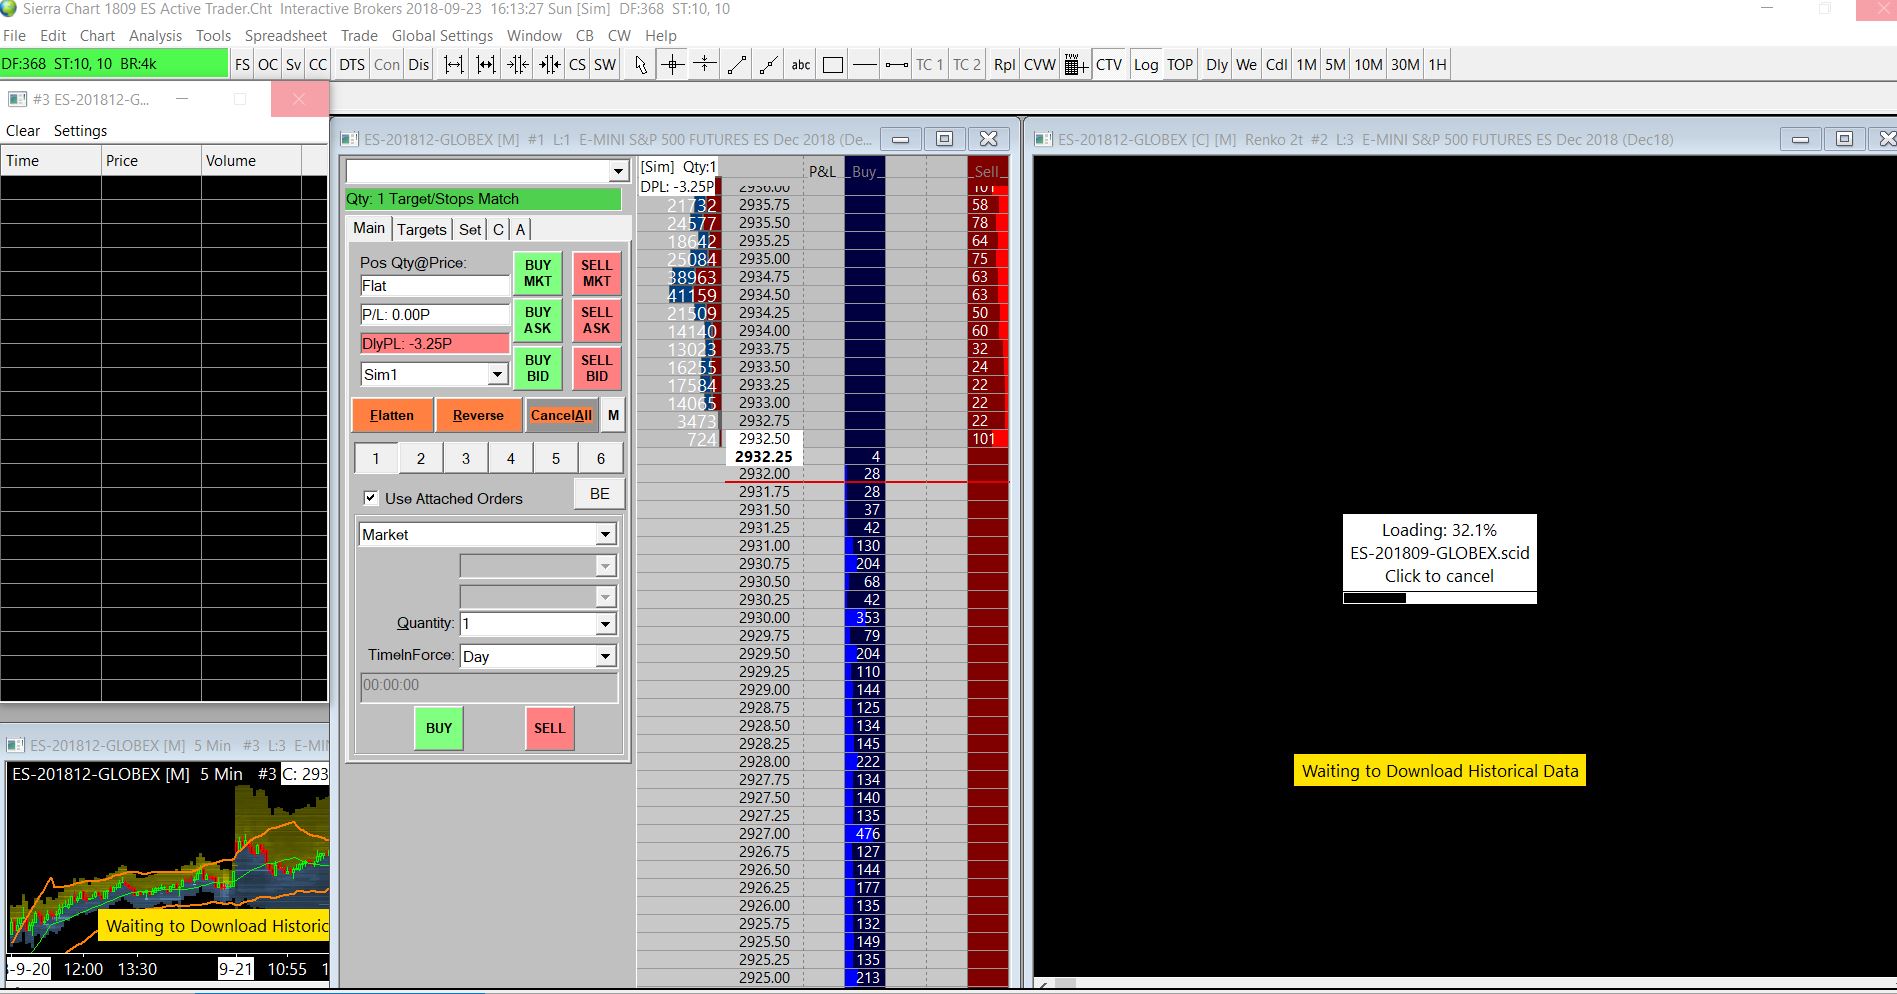This screenshot has width=1897, height=994.
Task: Click the Rpl toolbar button
Action: pos(1004,65)
